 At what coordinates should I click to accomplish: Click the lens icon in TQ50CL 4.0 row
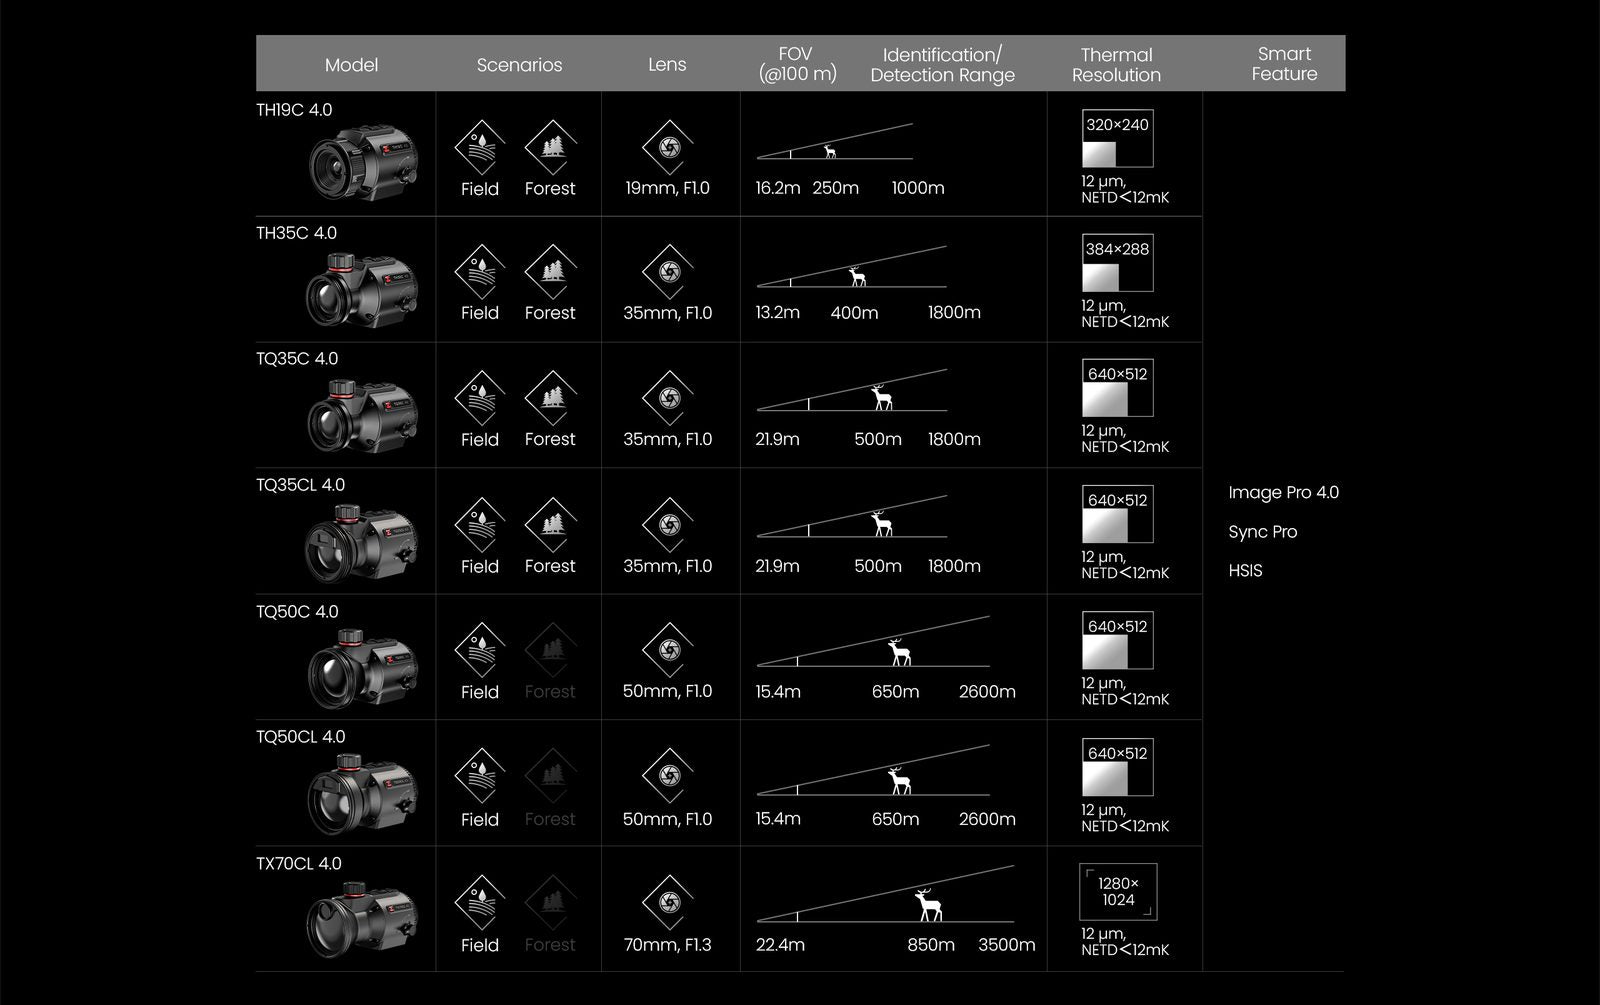(x=668, y=777)
